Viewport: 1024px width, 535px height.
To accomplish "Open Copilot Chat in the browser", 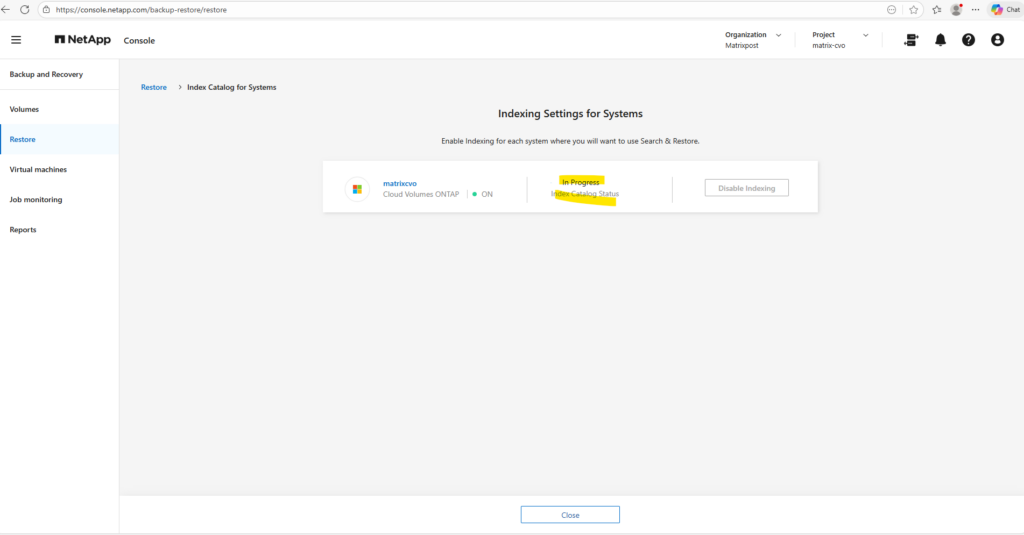I will pyautogui.click(x=1006, y=10).
